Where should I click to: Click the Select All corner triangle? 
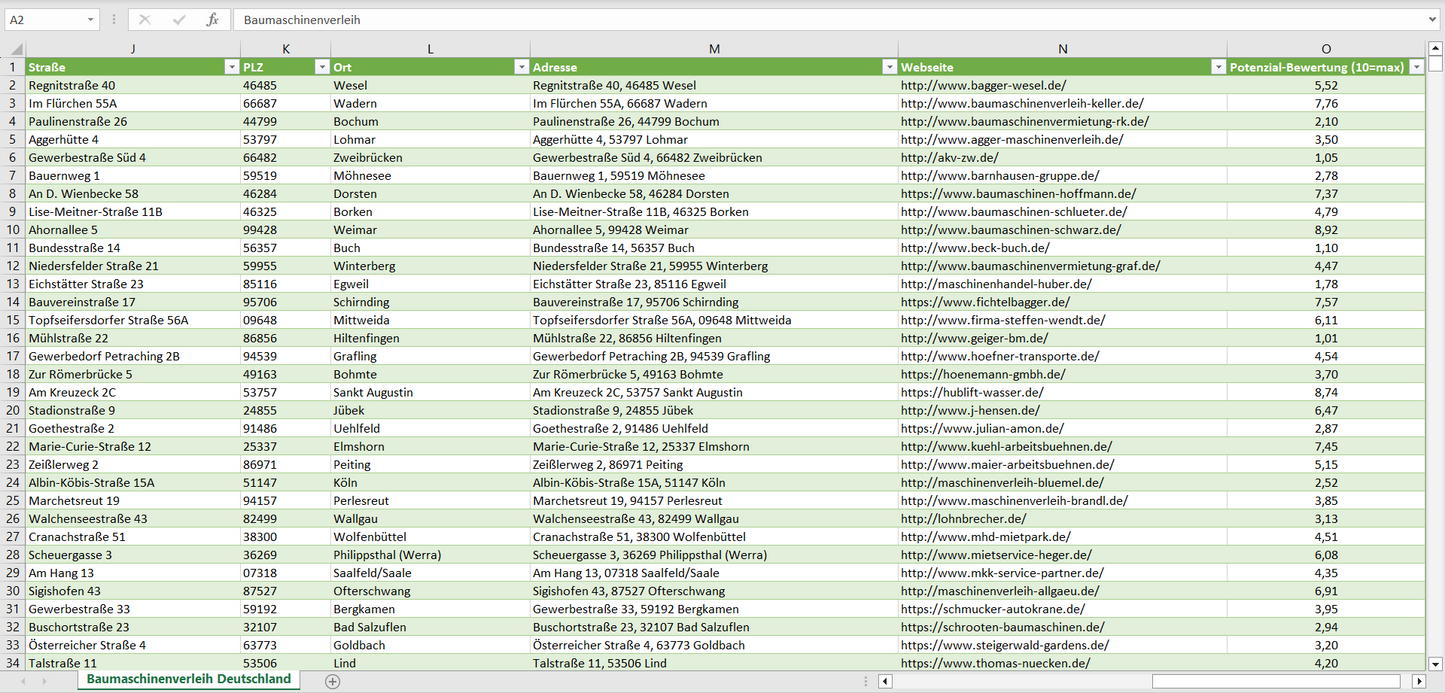13,49
